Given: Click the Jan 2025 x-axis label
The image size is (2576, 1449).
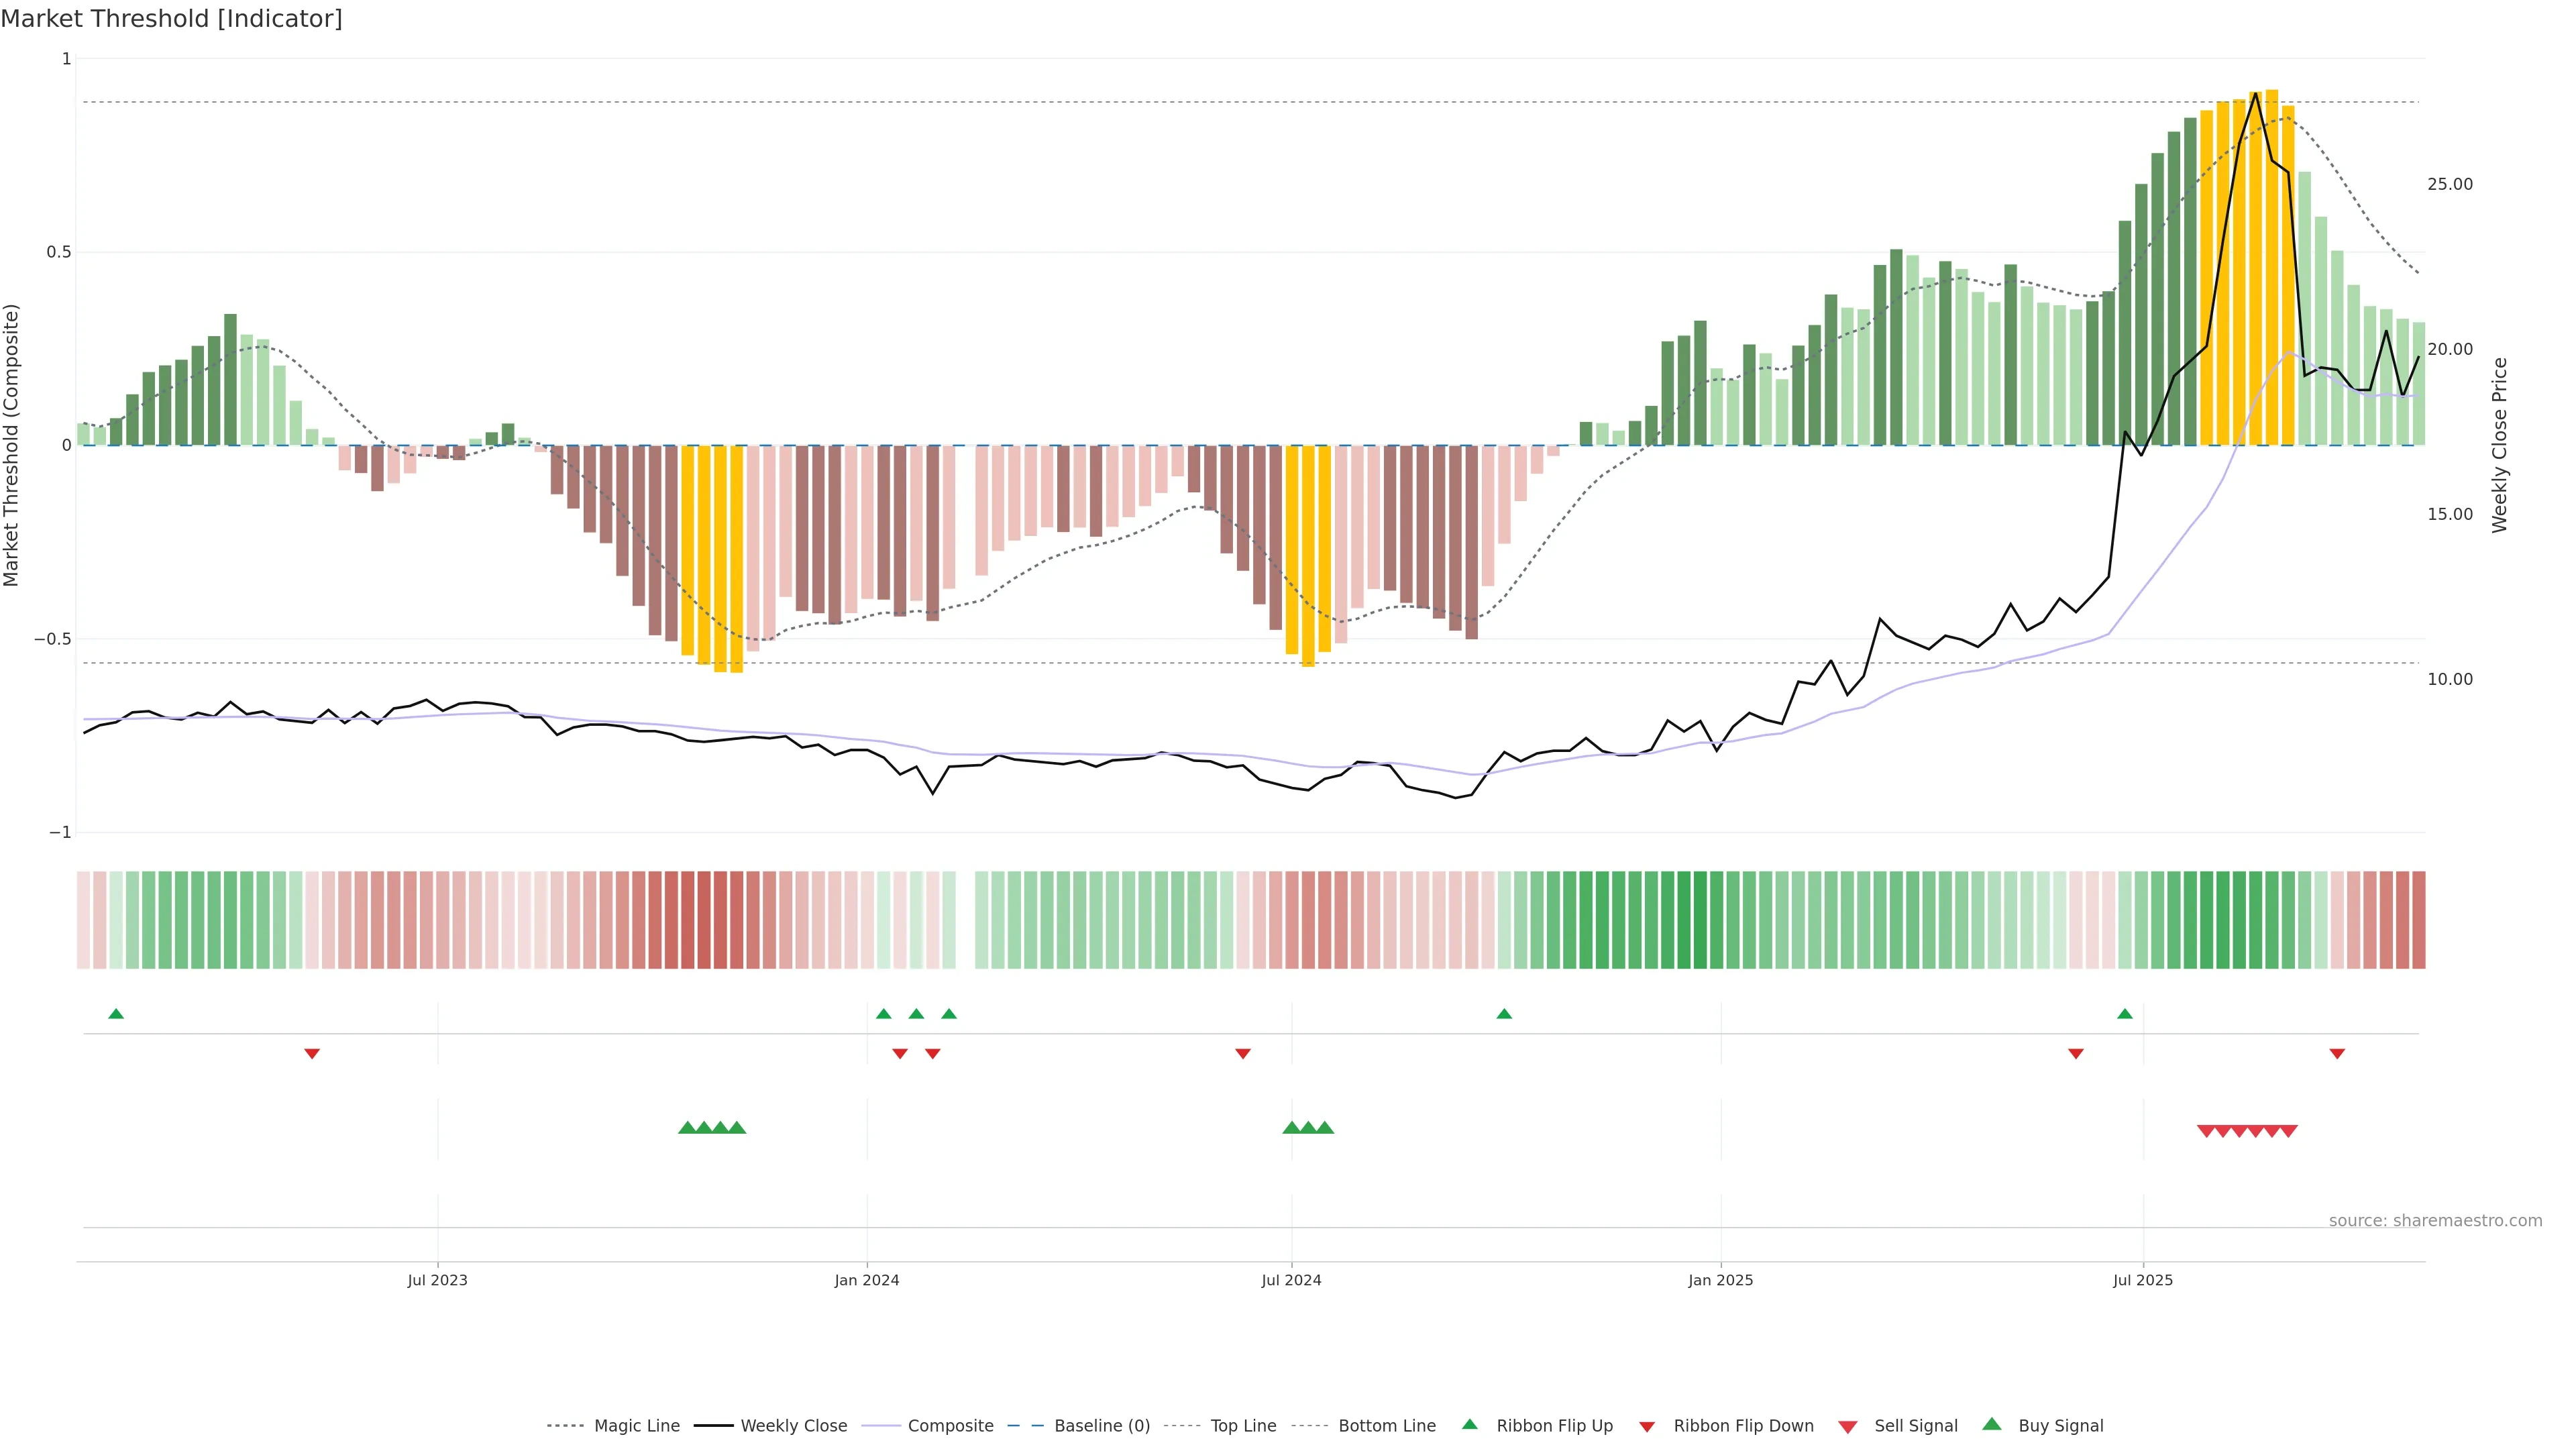Looking at the screenshot, I should (x=1720, y=1280).
